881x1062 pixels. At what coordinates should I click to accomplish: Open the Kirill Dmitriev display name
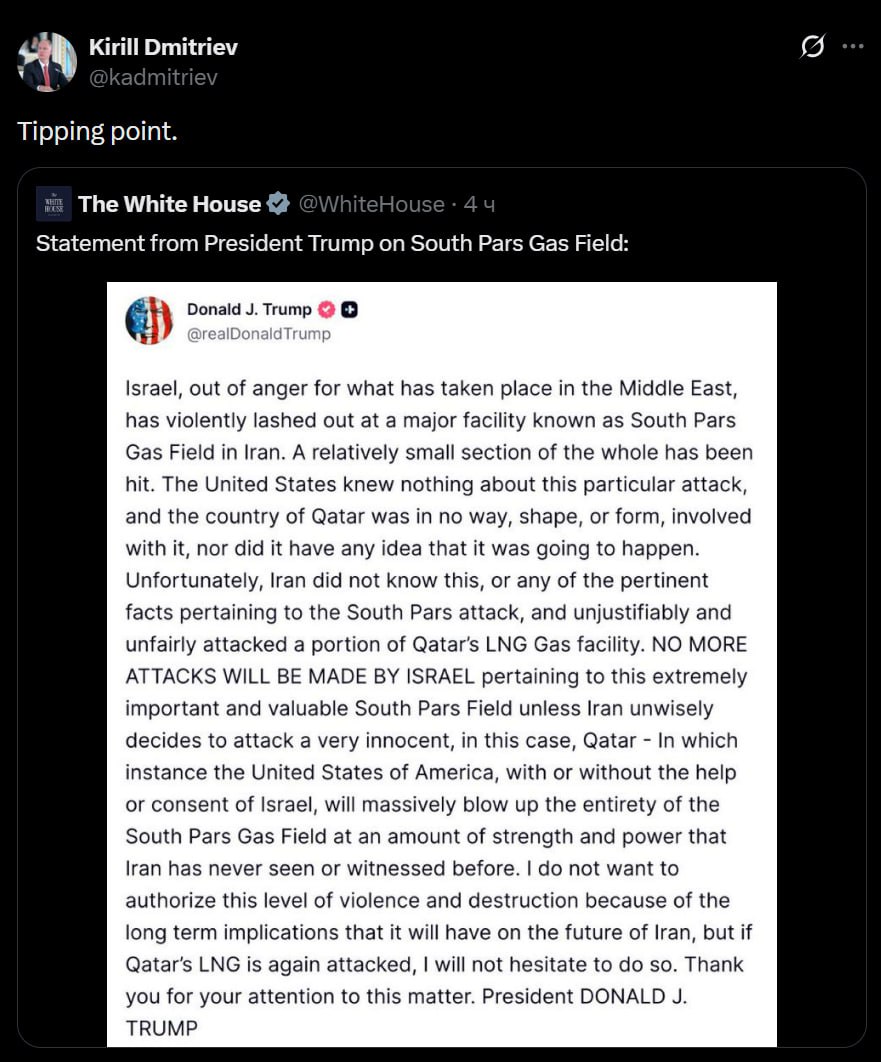point(163,47)
